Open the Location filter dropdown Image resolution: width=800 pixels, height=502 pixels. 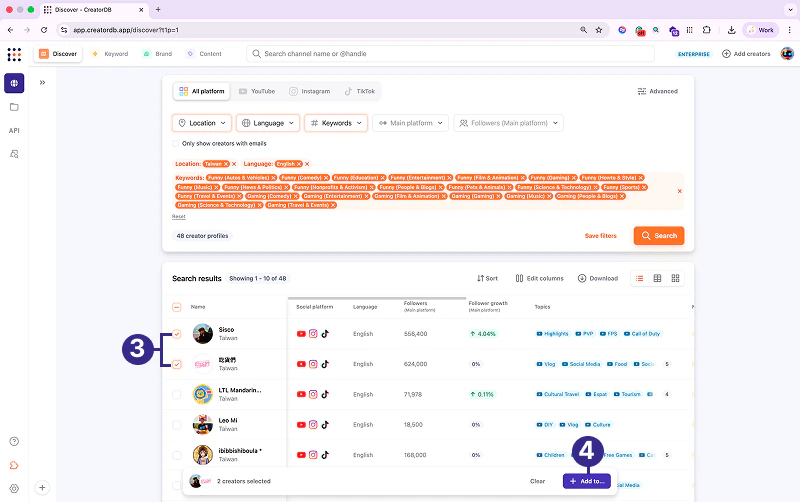click(202, 123)
